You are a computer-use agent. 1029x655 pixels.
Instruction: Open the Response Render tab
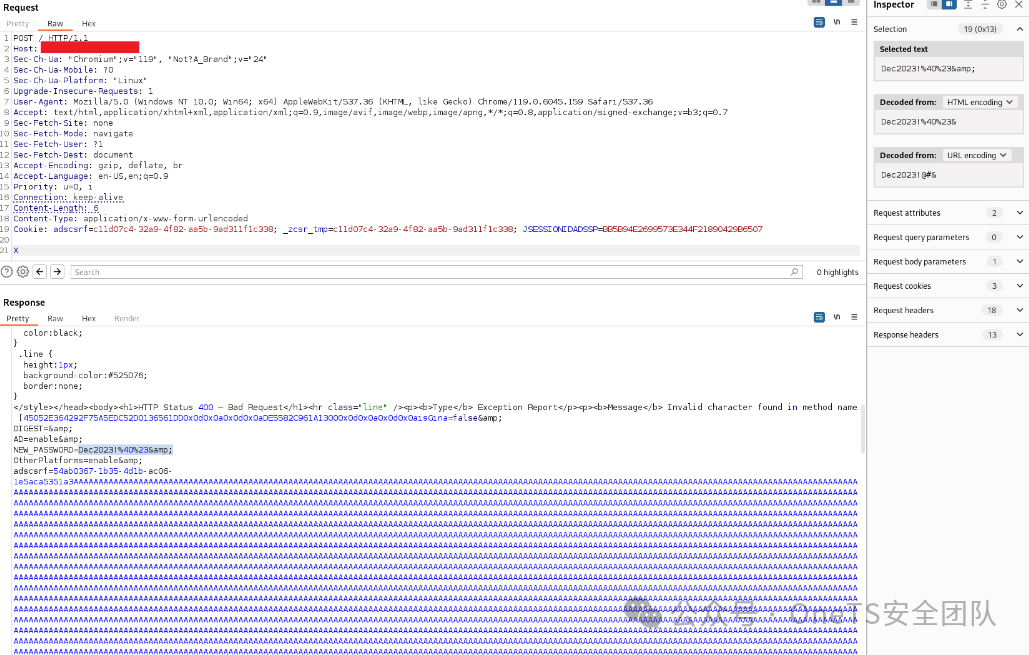[127, 318]
